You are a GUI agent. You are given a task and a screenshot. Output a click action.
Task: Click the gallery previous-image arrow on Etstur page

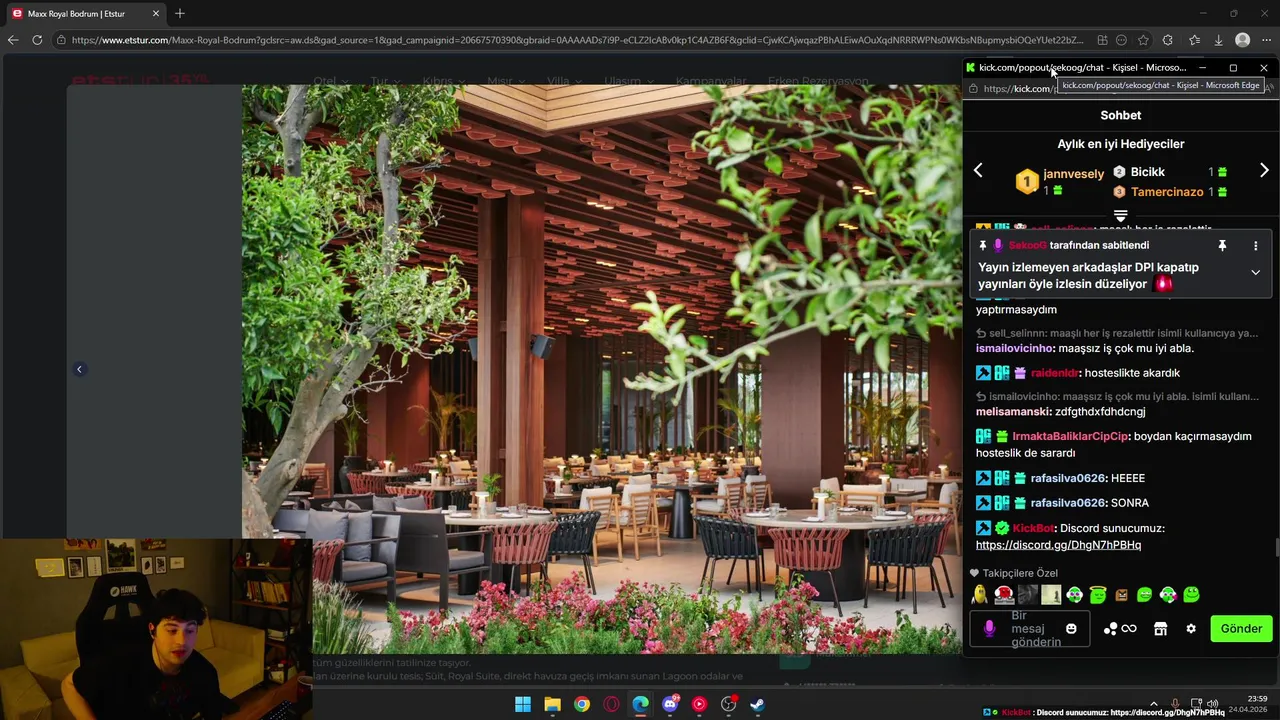pos(79,369)
